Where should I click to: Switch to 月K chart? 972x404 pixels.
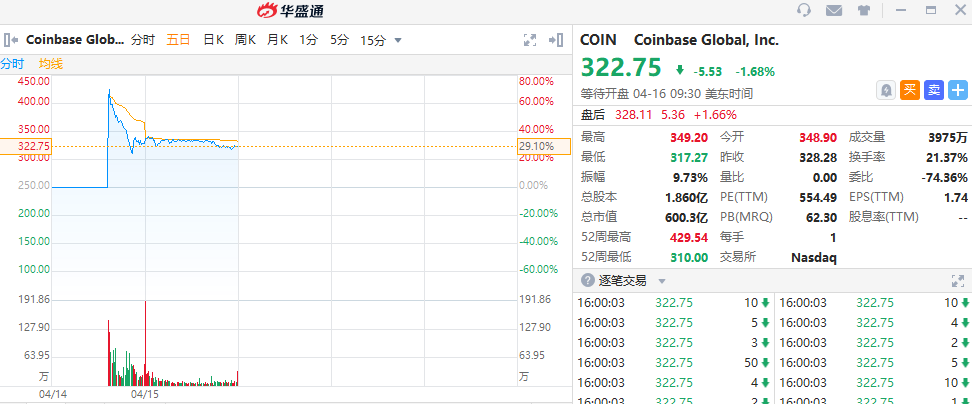point(277,40)
